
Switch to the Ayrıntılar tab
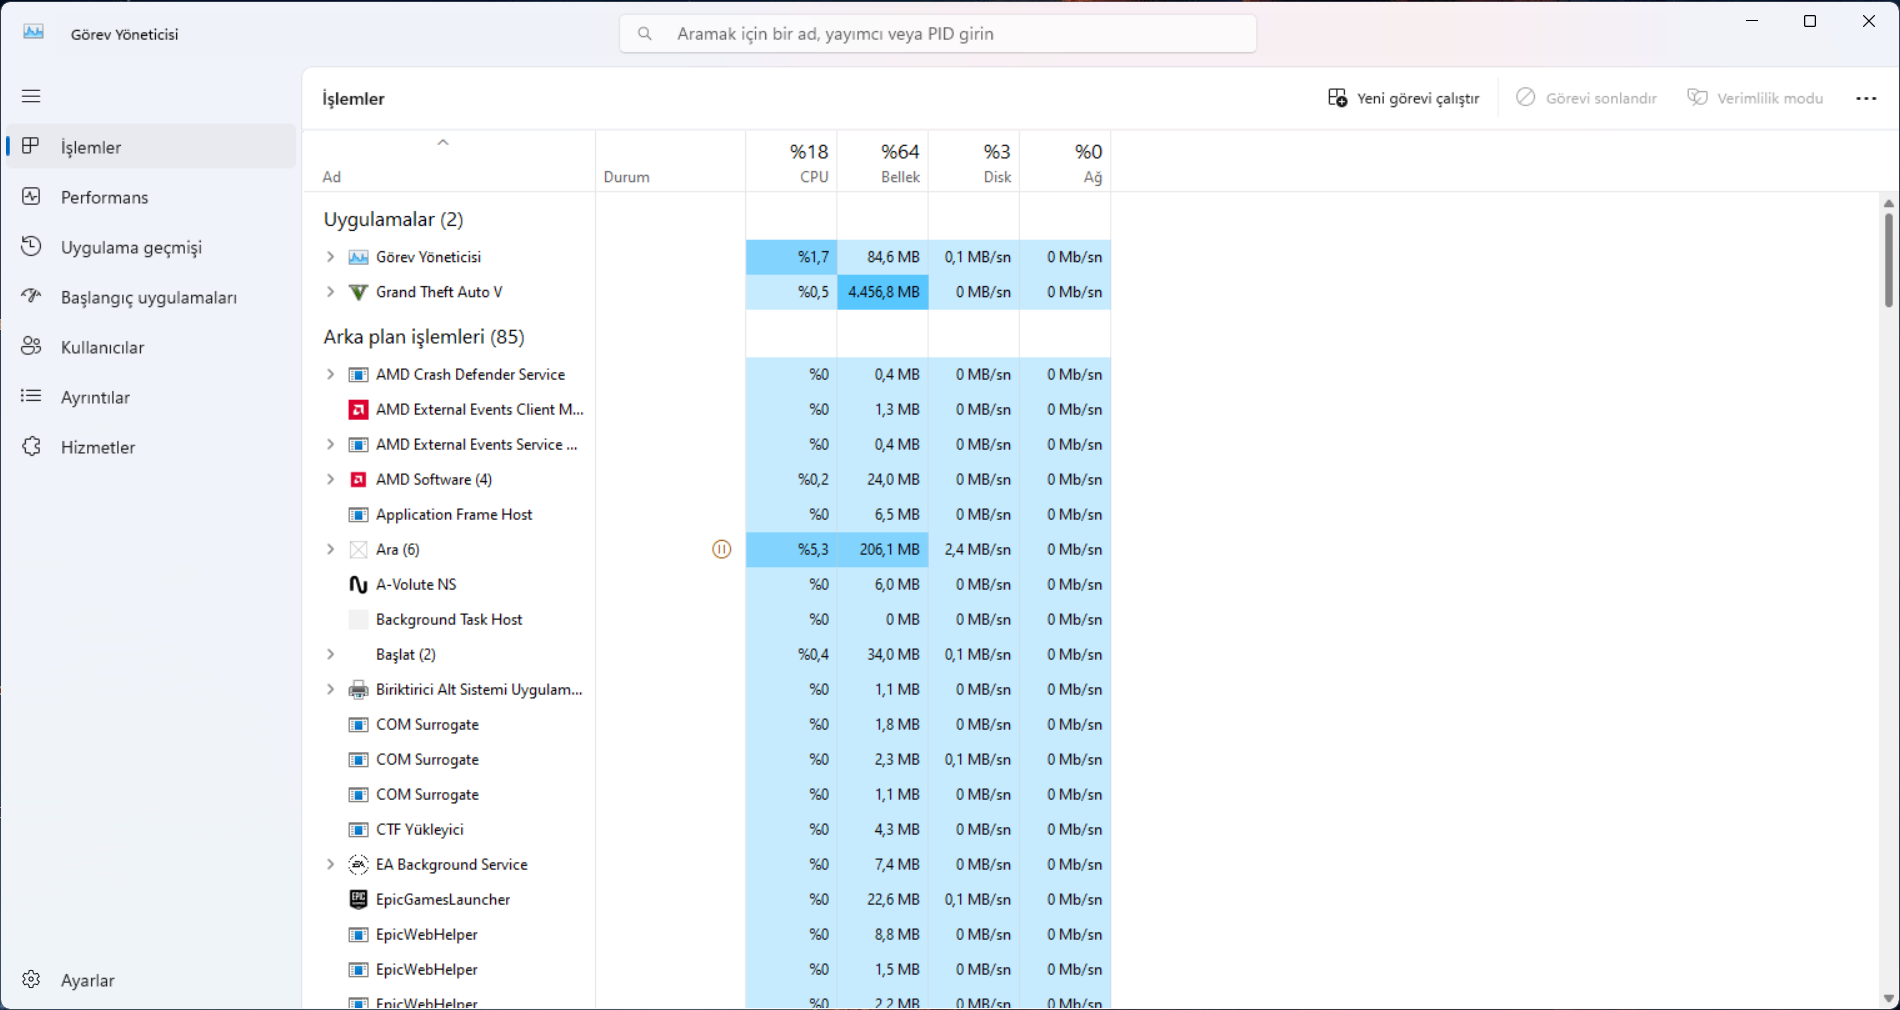pyautogui.click(x=151, y=397)
